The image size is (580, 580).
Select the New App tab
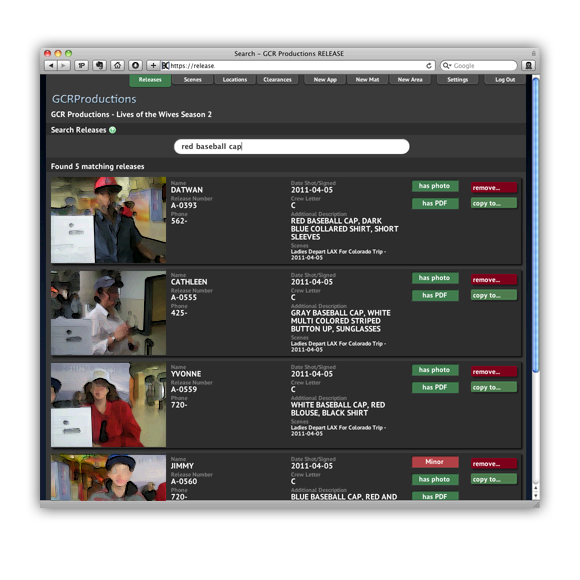tap(325, 80)
